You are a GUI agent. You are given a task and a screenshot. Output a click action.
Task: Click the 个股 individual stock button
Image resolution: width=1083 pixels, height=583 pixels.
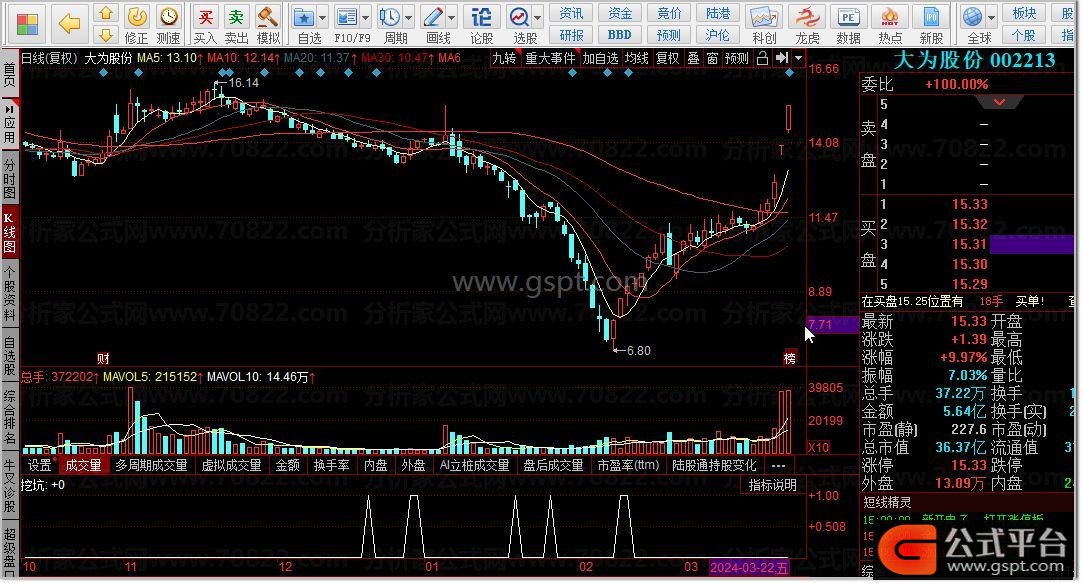tap(1024, 35)
